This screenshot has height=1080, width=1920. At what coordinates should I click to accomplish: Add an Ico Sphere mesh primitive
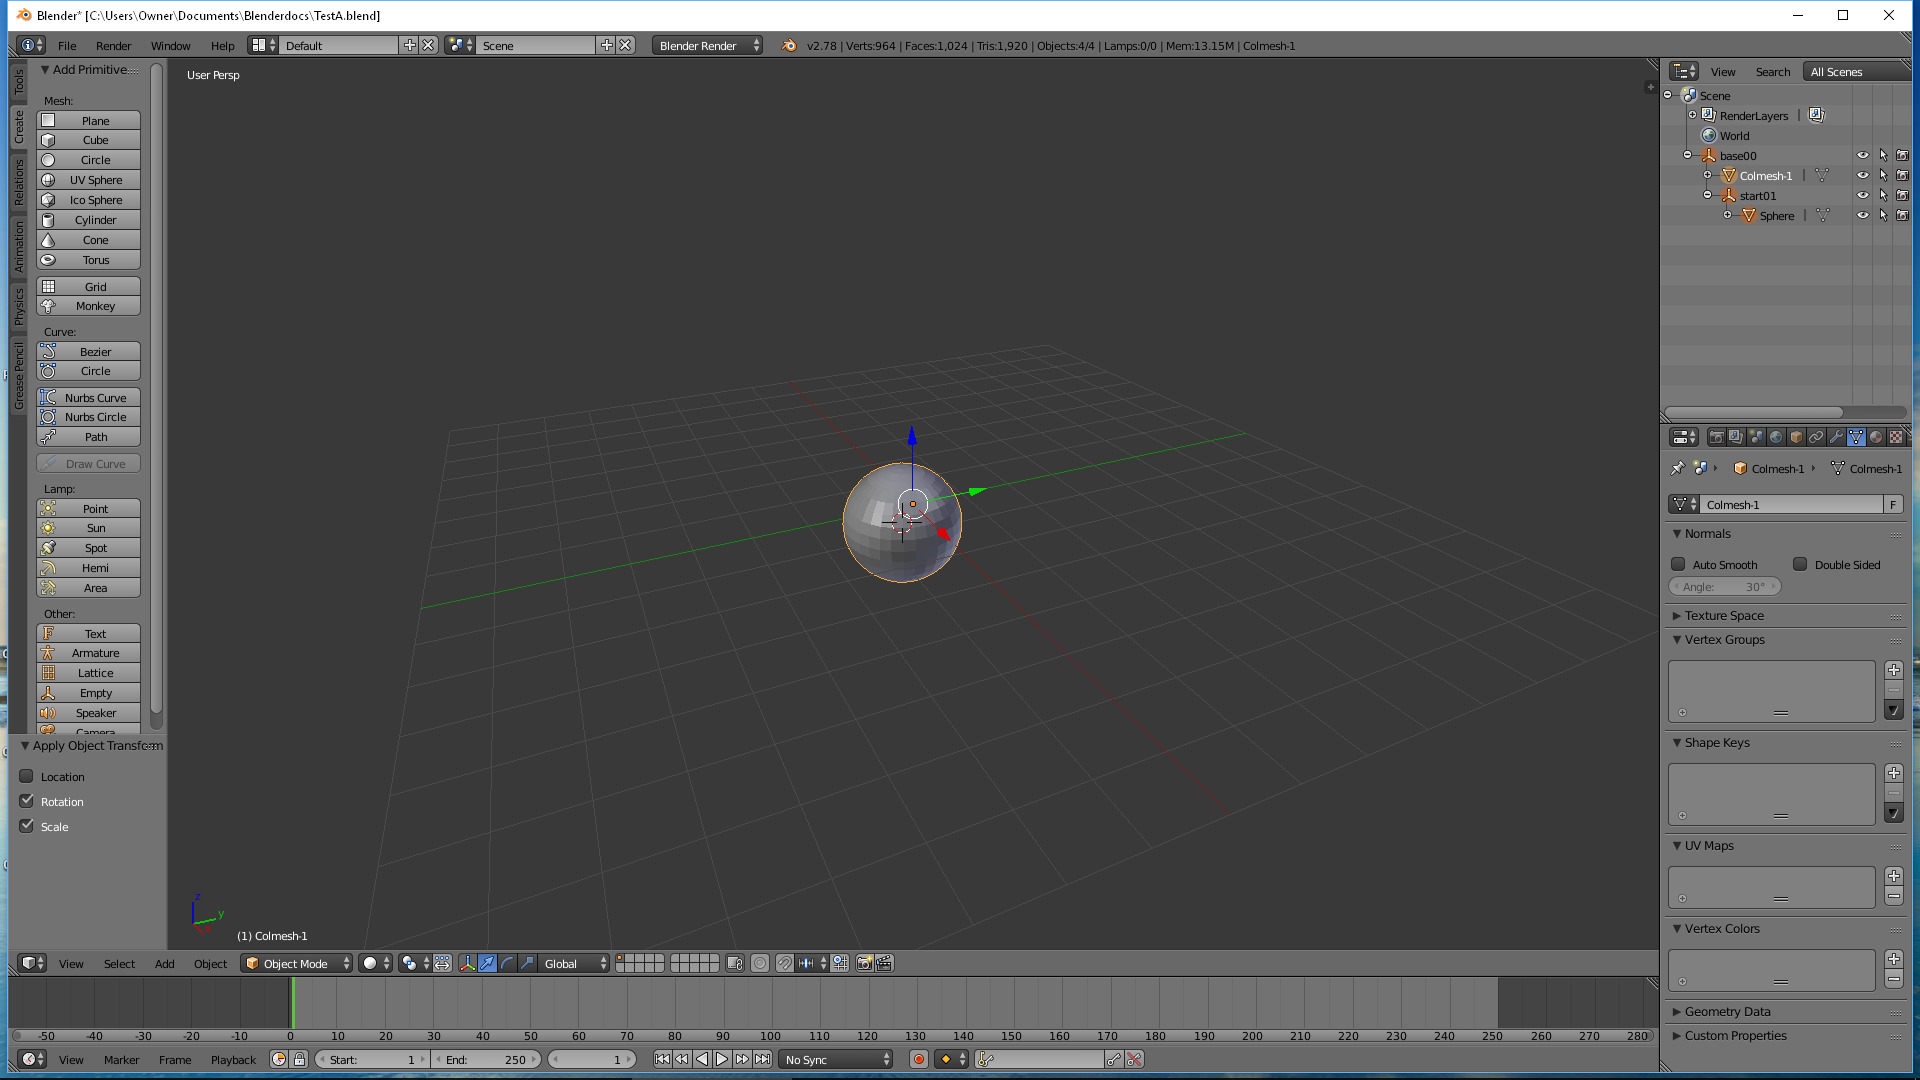pyautogui.click(x=88, y=200)
